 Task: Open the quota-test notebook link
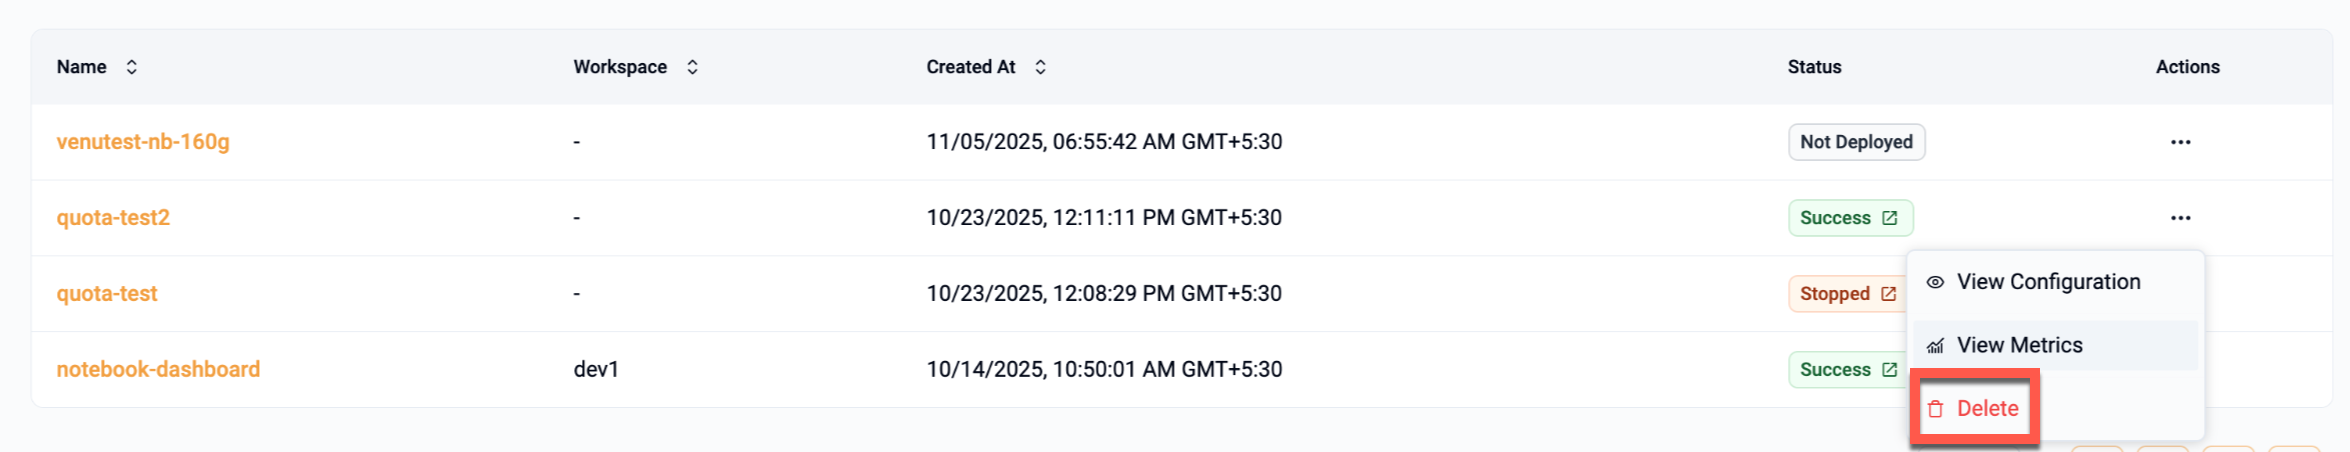107,294
